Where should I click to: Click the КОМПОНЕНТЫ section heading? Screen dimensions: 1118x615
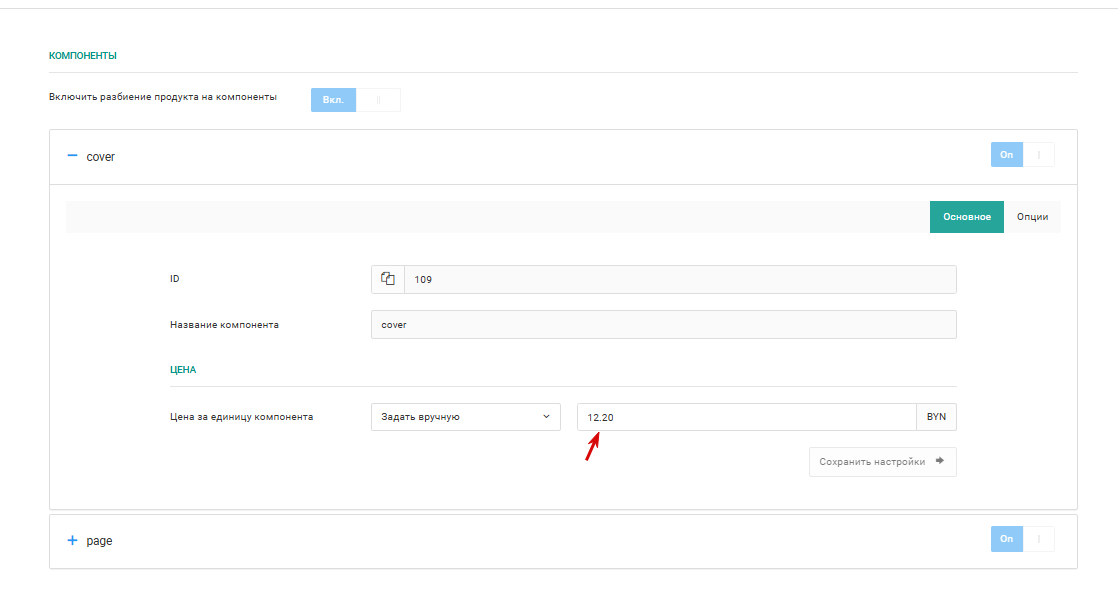(83, 56)
